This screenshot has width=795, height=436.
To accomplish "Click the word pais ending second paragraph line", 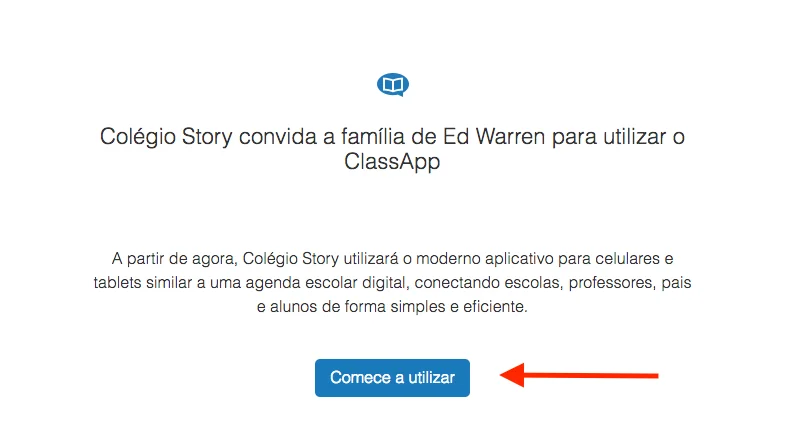I will point(676,282).
